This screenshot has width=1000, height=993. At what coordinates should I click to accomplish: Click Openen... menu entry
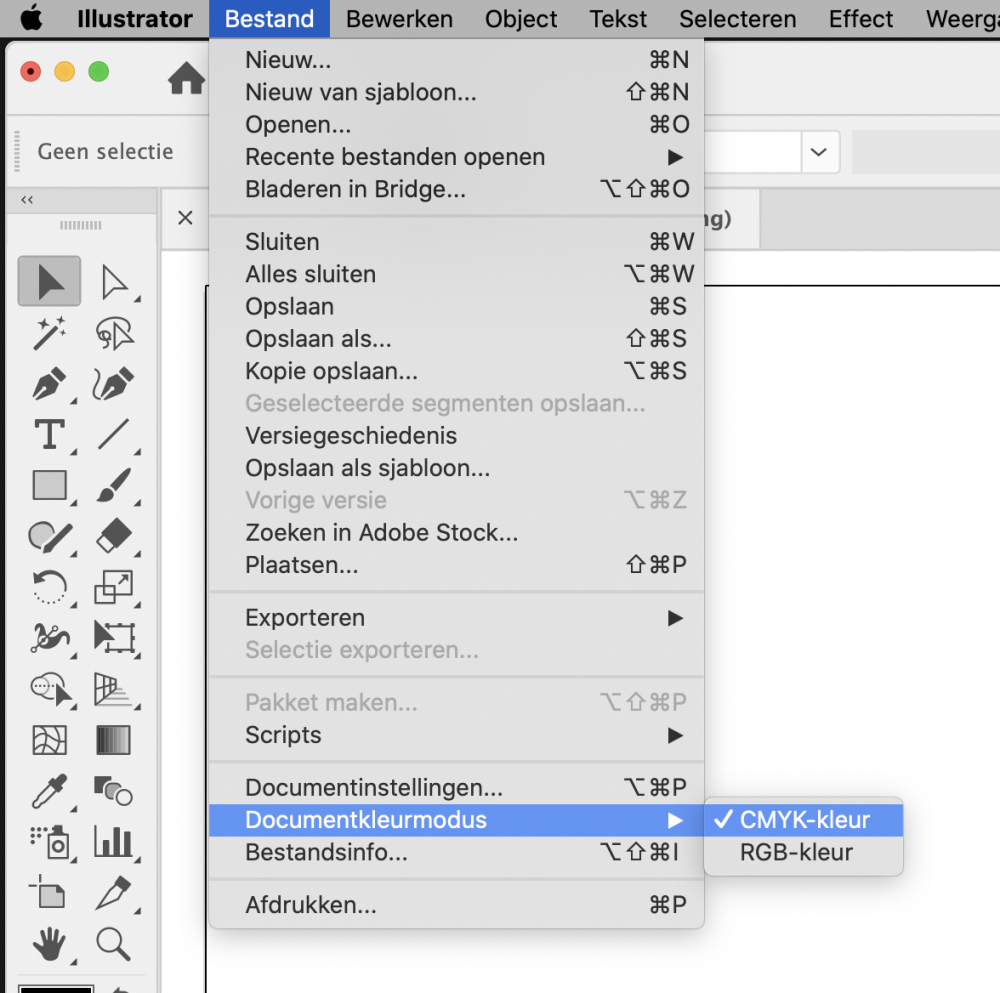[x=457, y=124]
